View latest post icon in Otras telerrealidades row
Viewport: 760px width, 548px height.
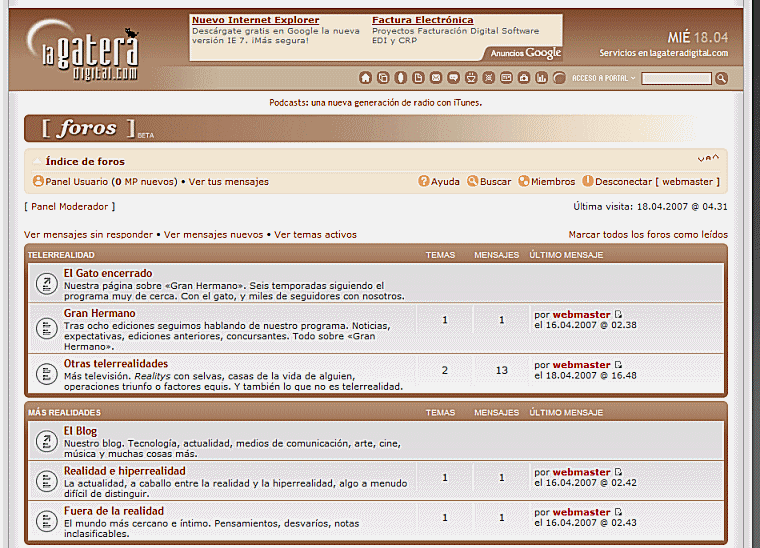(618, 365)
